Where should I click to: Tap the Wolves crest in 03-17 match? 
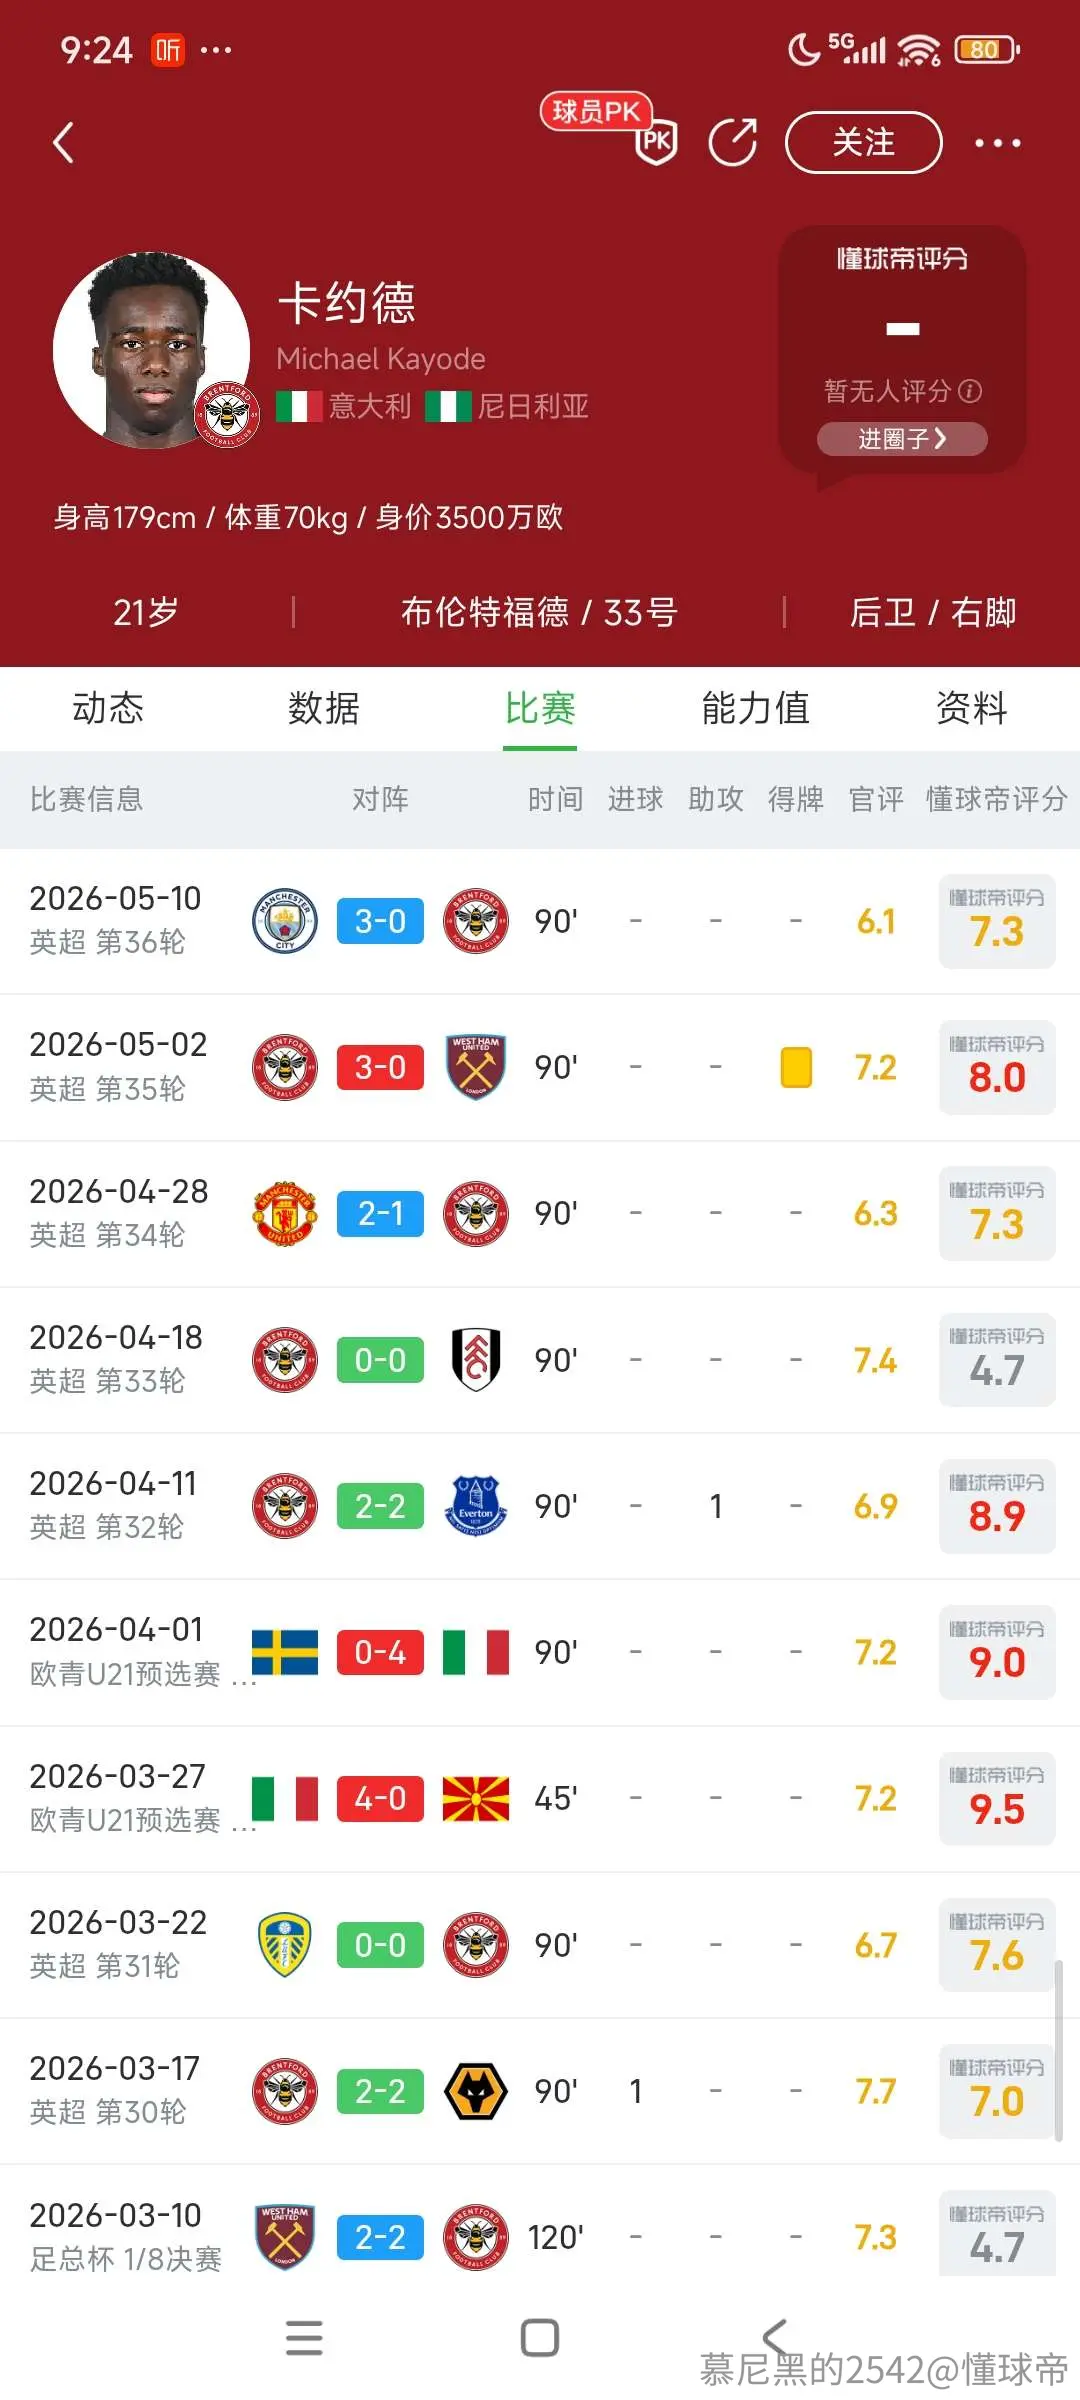coord(476,2091)
